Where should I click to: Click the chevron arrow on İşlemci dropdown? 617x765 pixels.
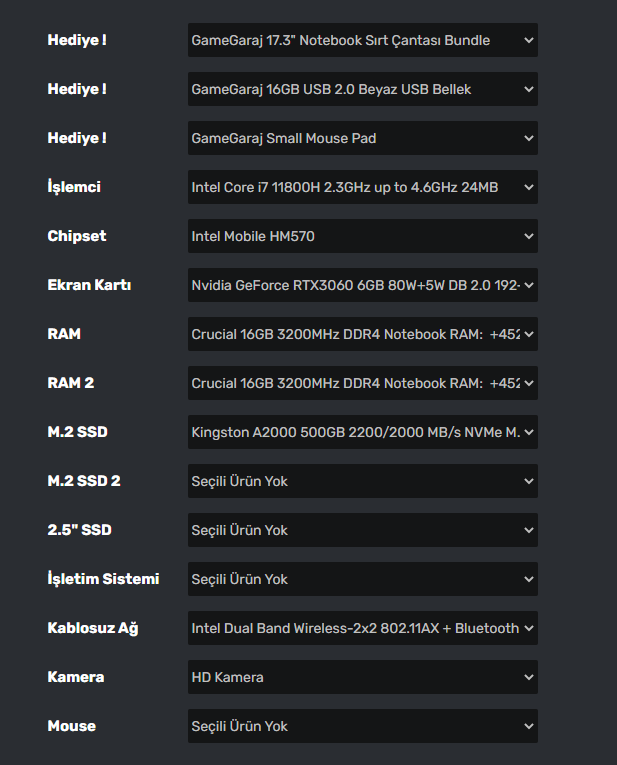529,187
